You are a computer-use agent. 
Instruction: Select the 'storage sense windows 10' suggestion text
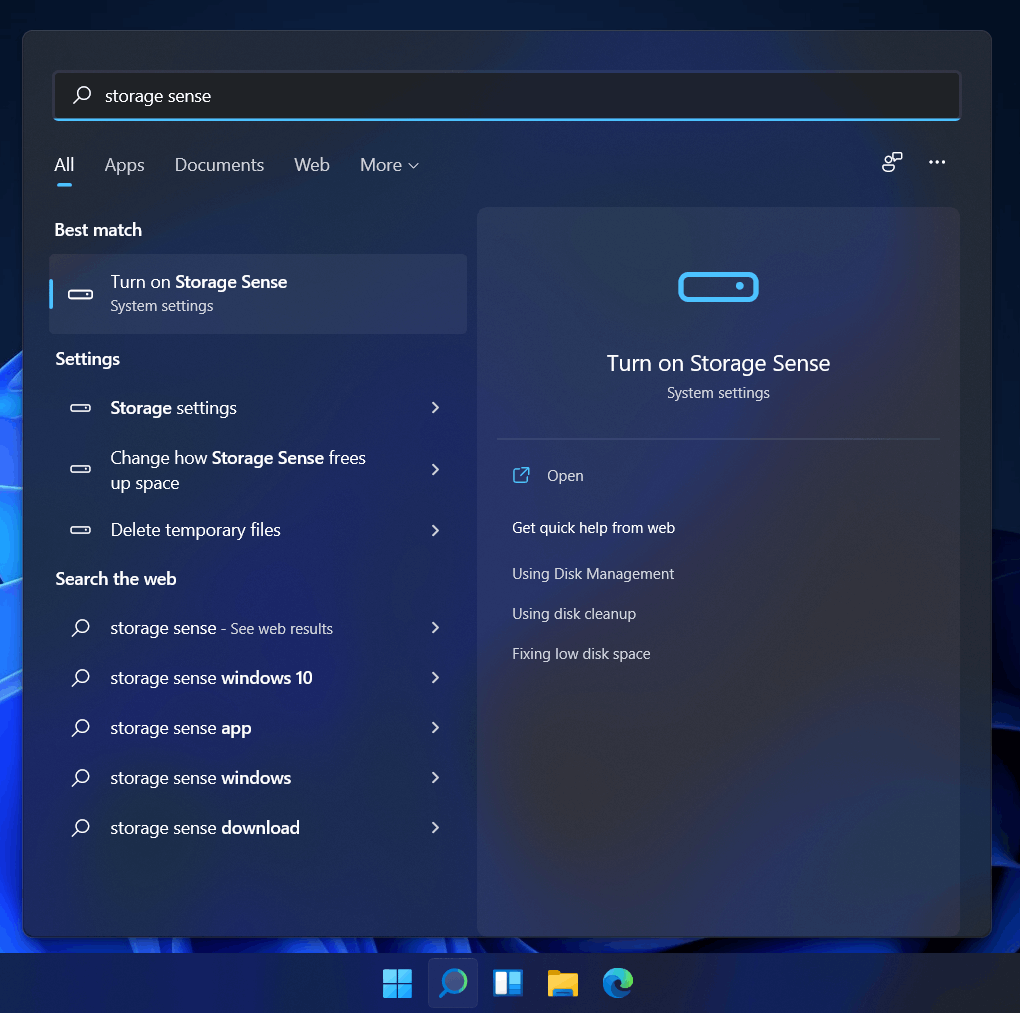(x=211, y=678)
